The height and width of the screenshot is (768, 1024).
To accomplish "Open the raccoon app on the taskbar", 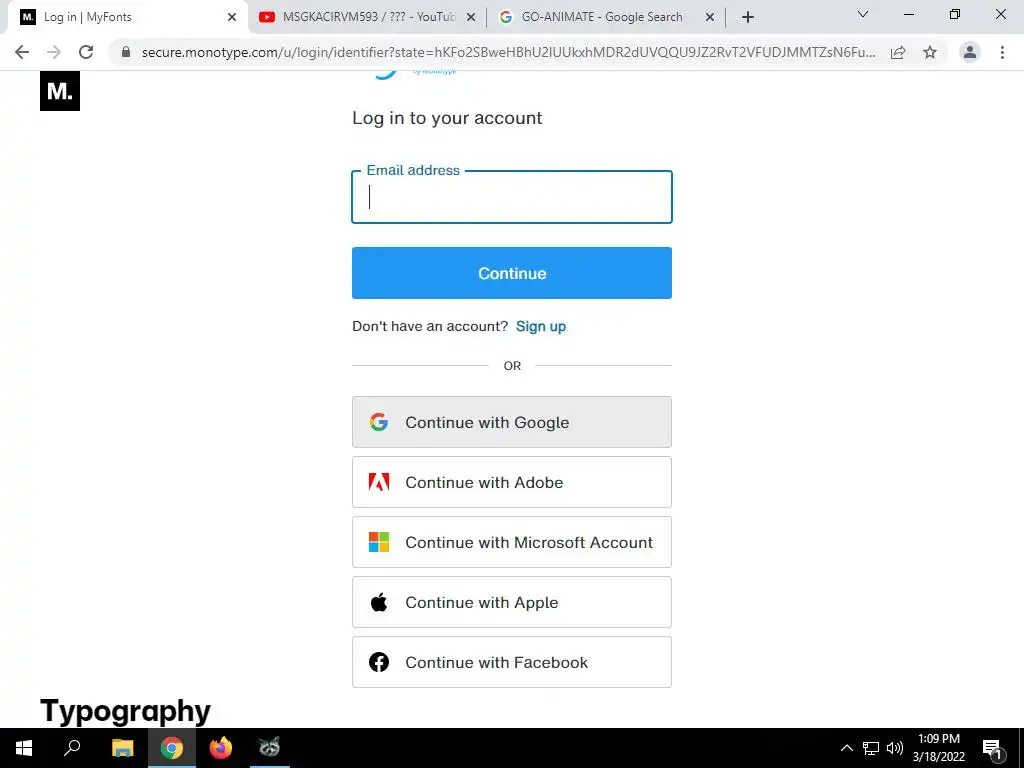I will click(269, 748).
